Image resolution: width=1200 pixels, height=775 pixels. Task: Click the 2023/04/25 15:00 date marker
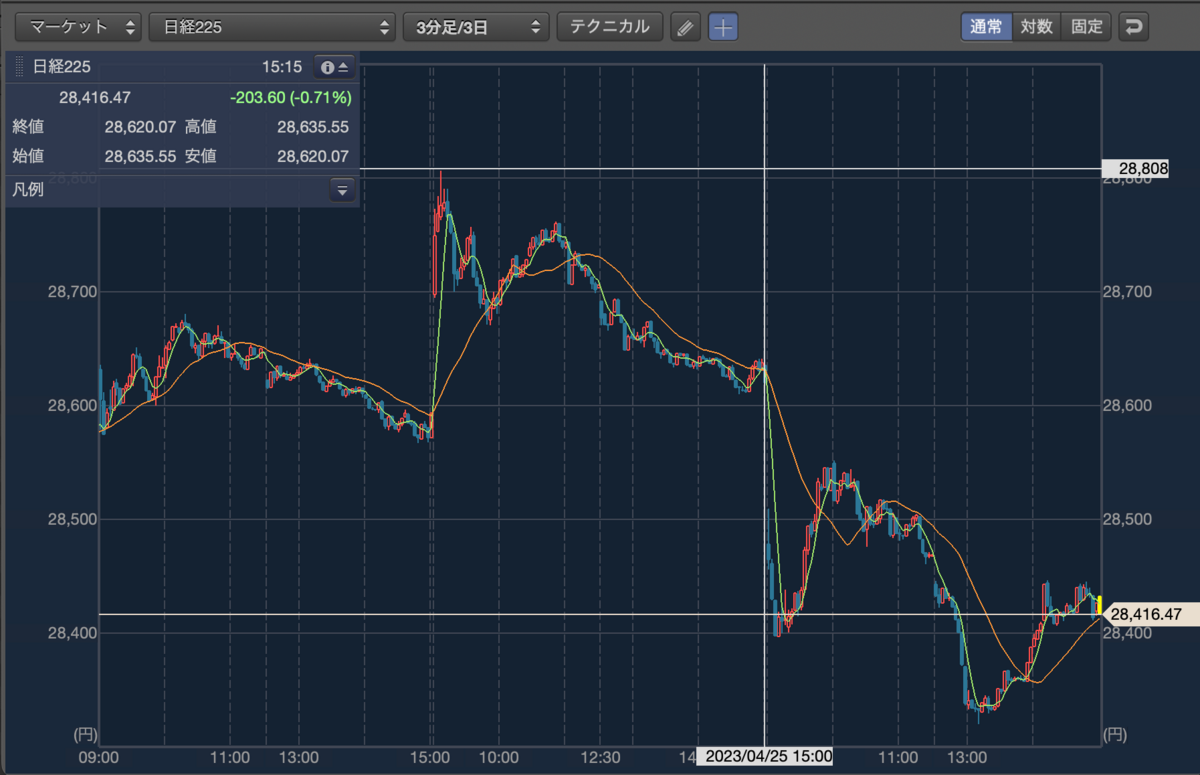tap(765, 756)
